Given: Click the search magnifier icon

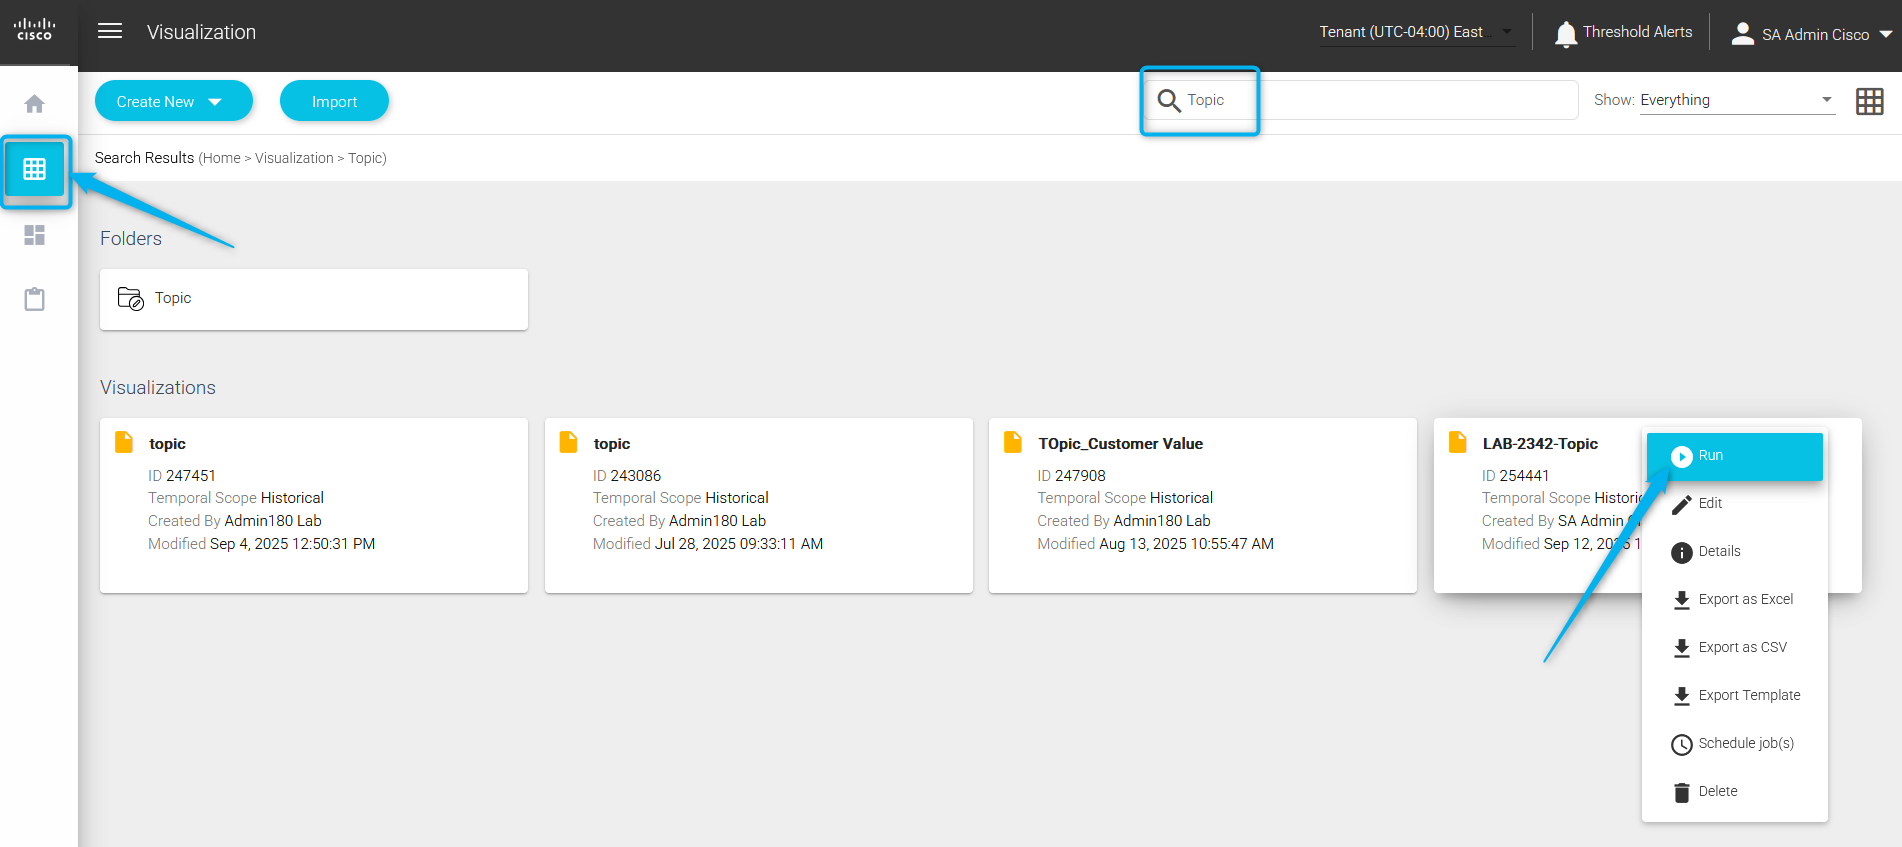Looking at the screenshot, I should (1168, 101).
